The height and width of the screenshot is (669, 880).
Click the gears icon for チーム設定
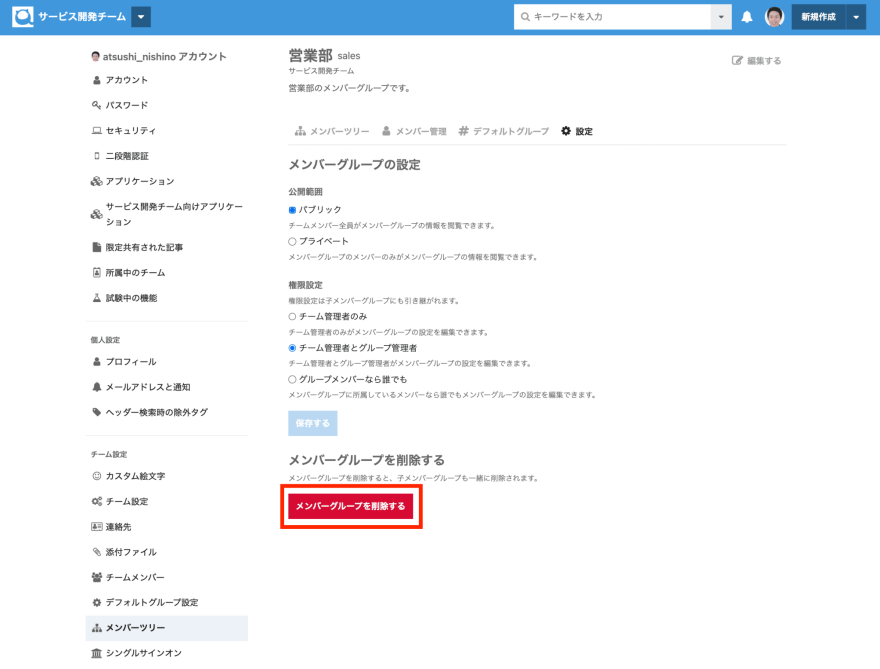click(x=97, y=501)
